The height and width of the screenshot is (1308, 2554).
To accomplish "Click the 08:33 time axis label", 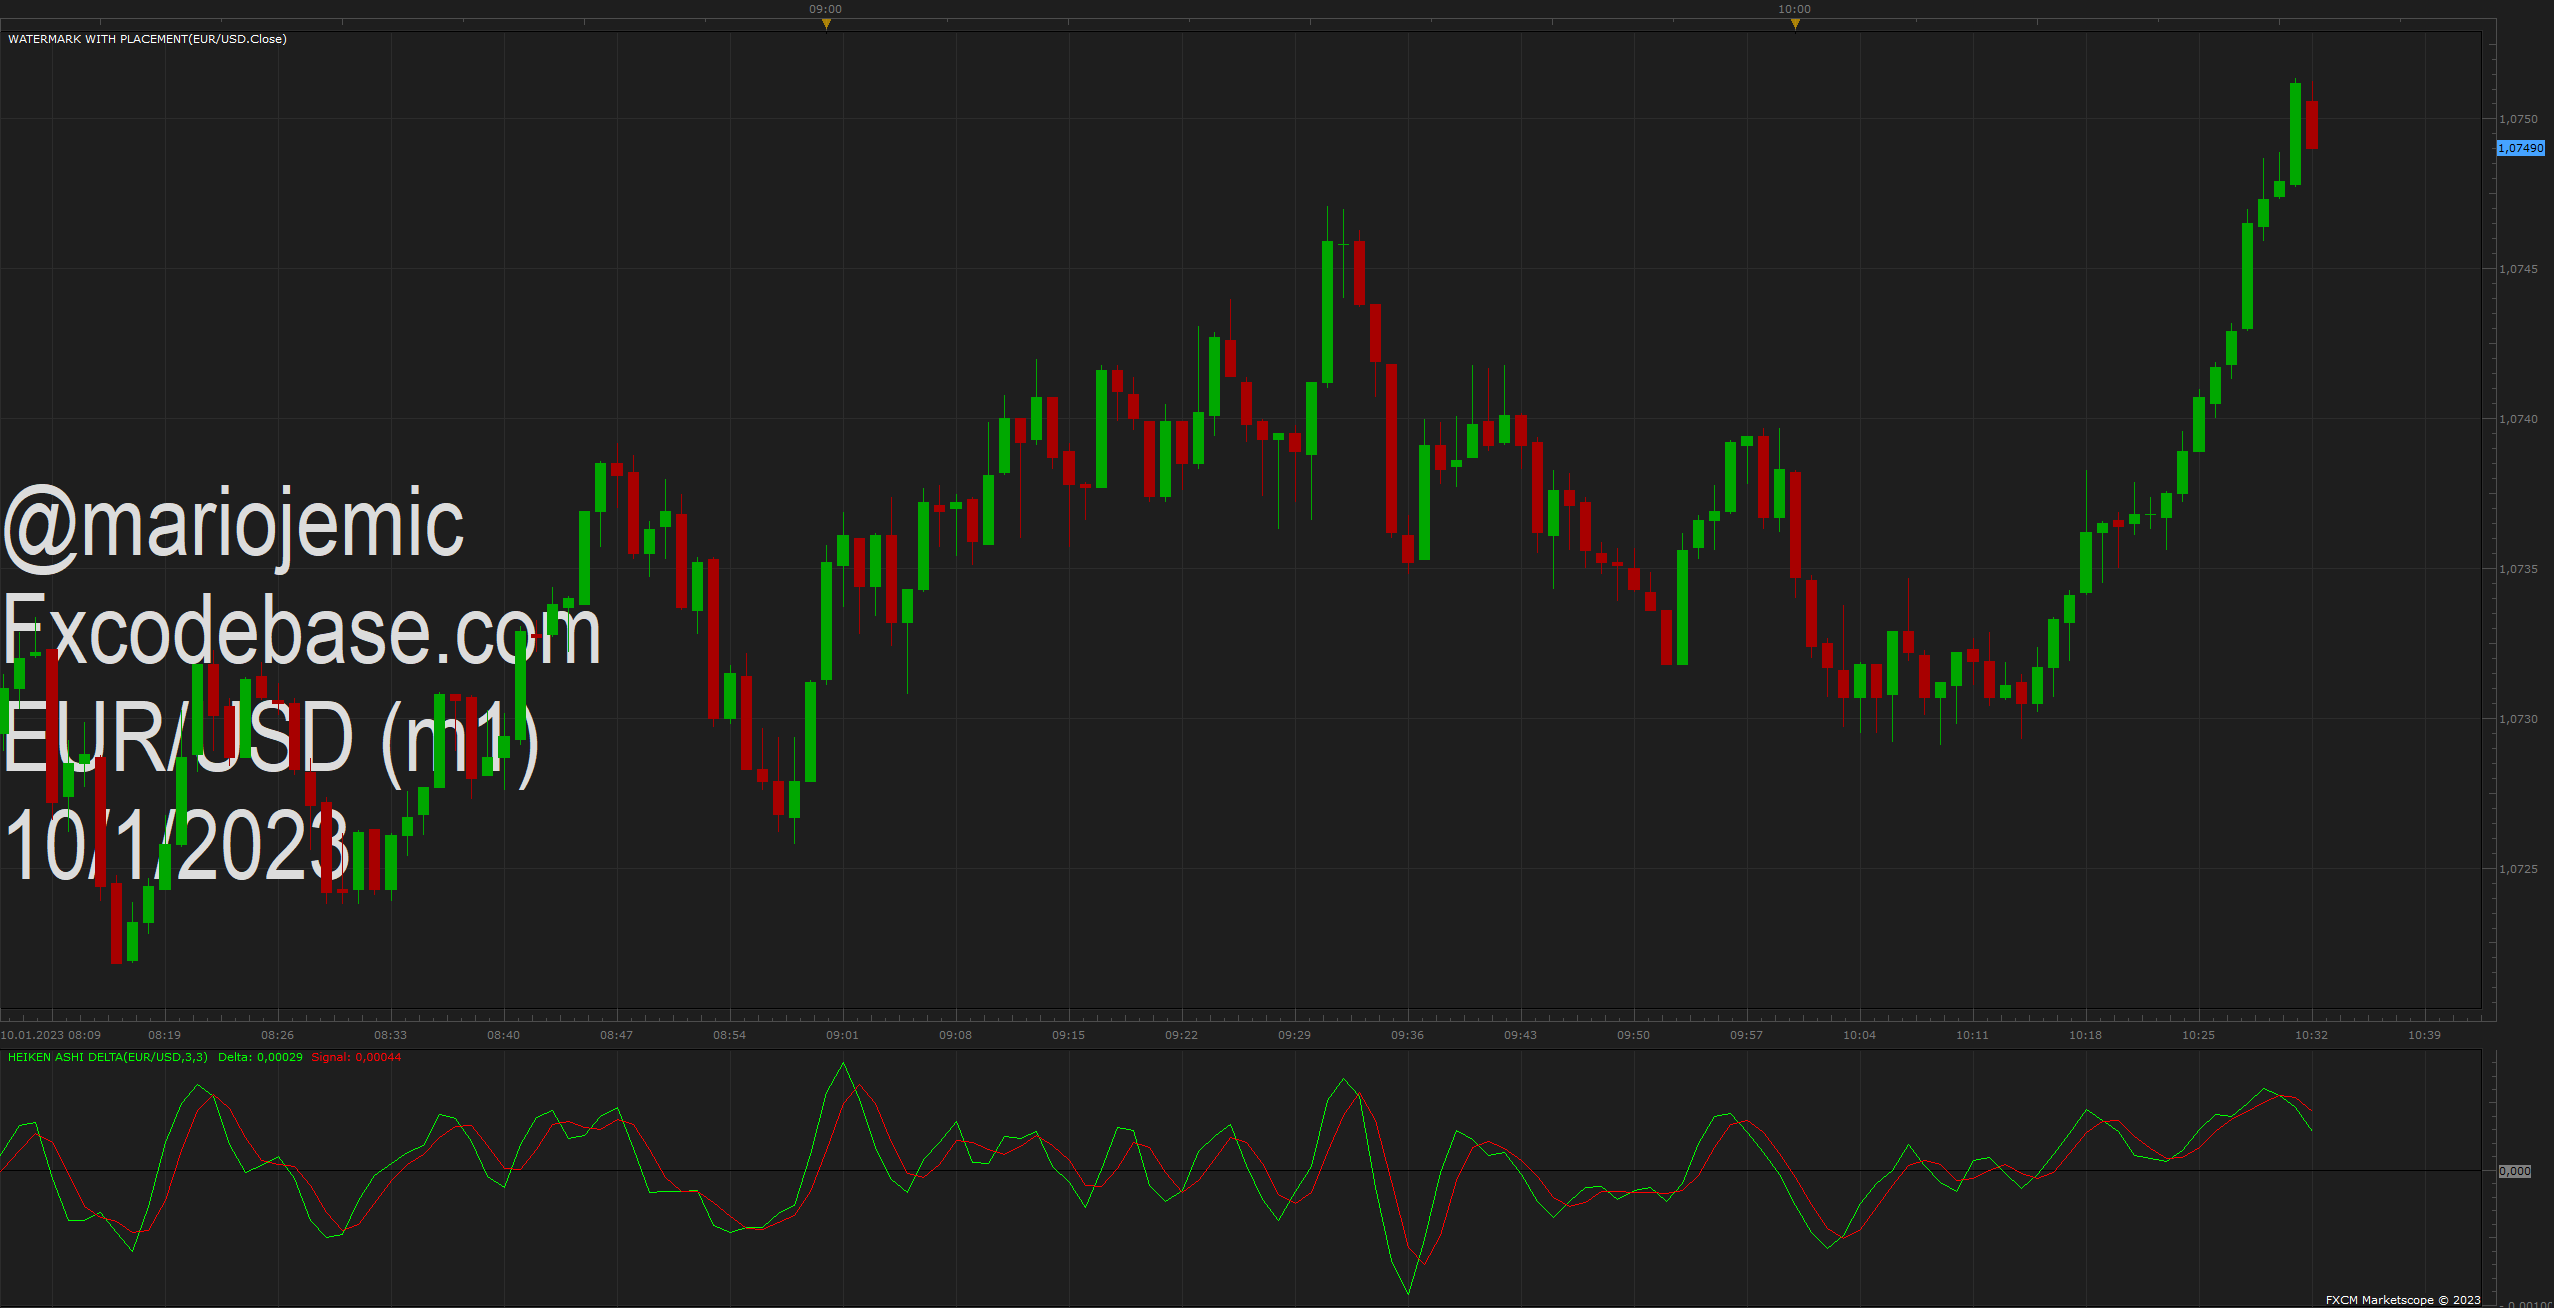I will (x=390, y=1035).
